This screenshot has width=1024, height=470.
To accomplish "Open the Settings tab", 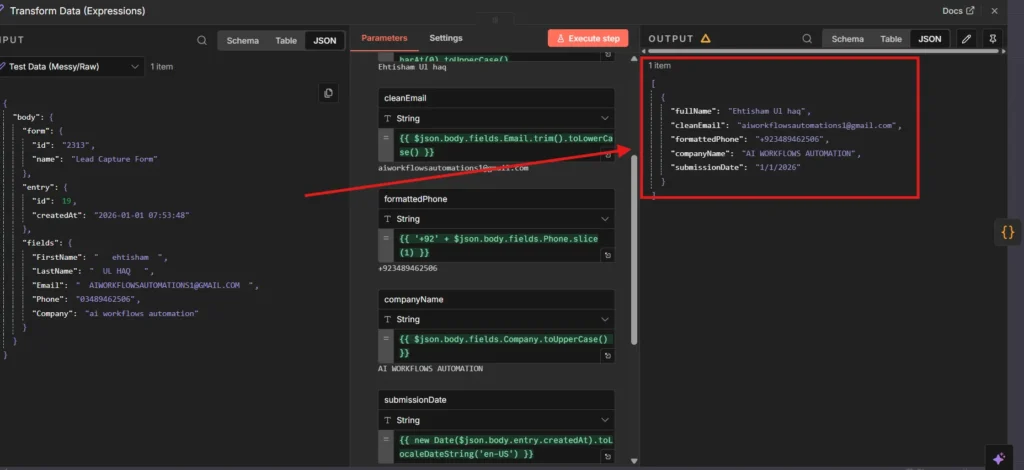I will (x=446, y=38).
